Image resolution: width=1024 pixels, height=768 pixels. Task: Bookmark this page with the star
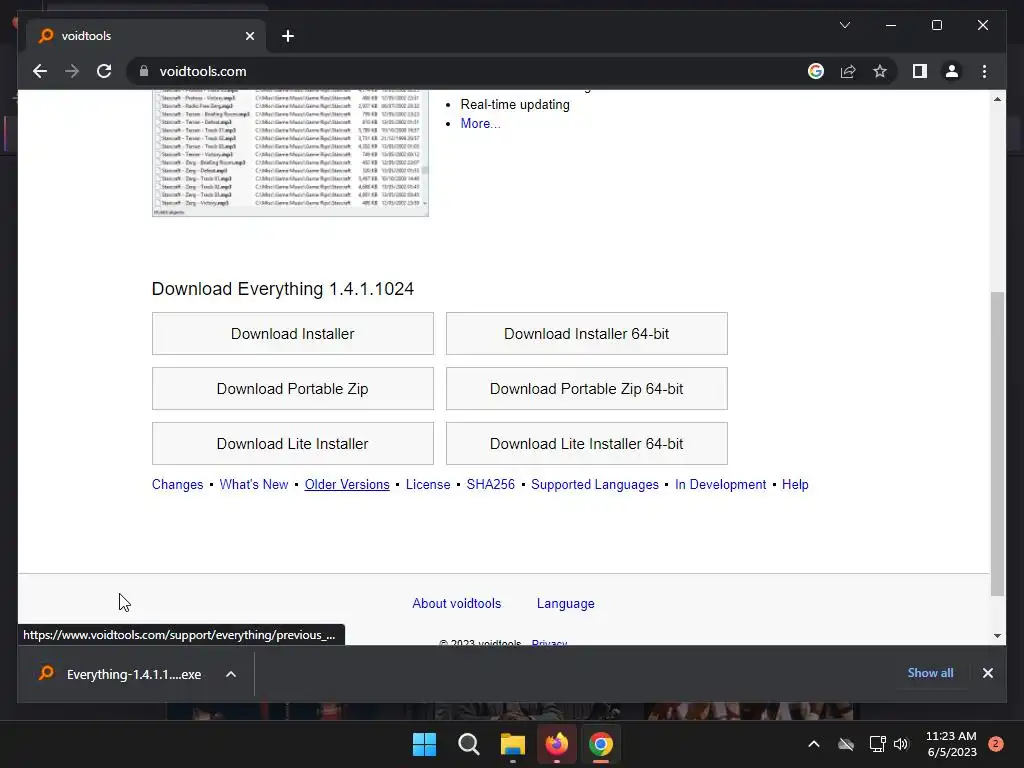click(x=880, y=71)
